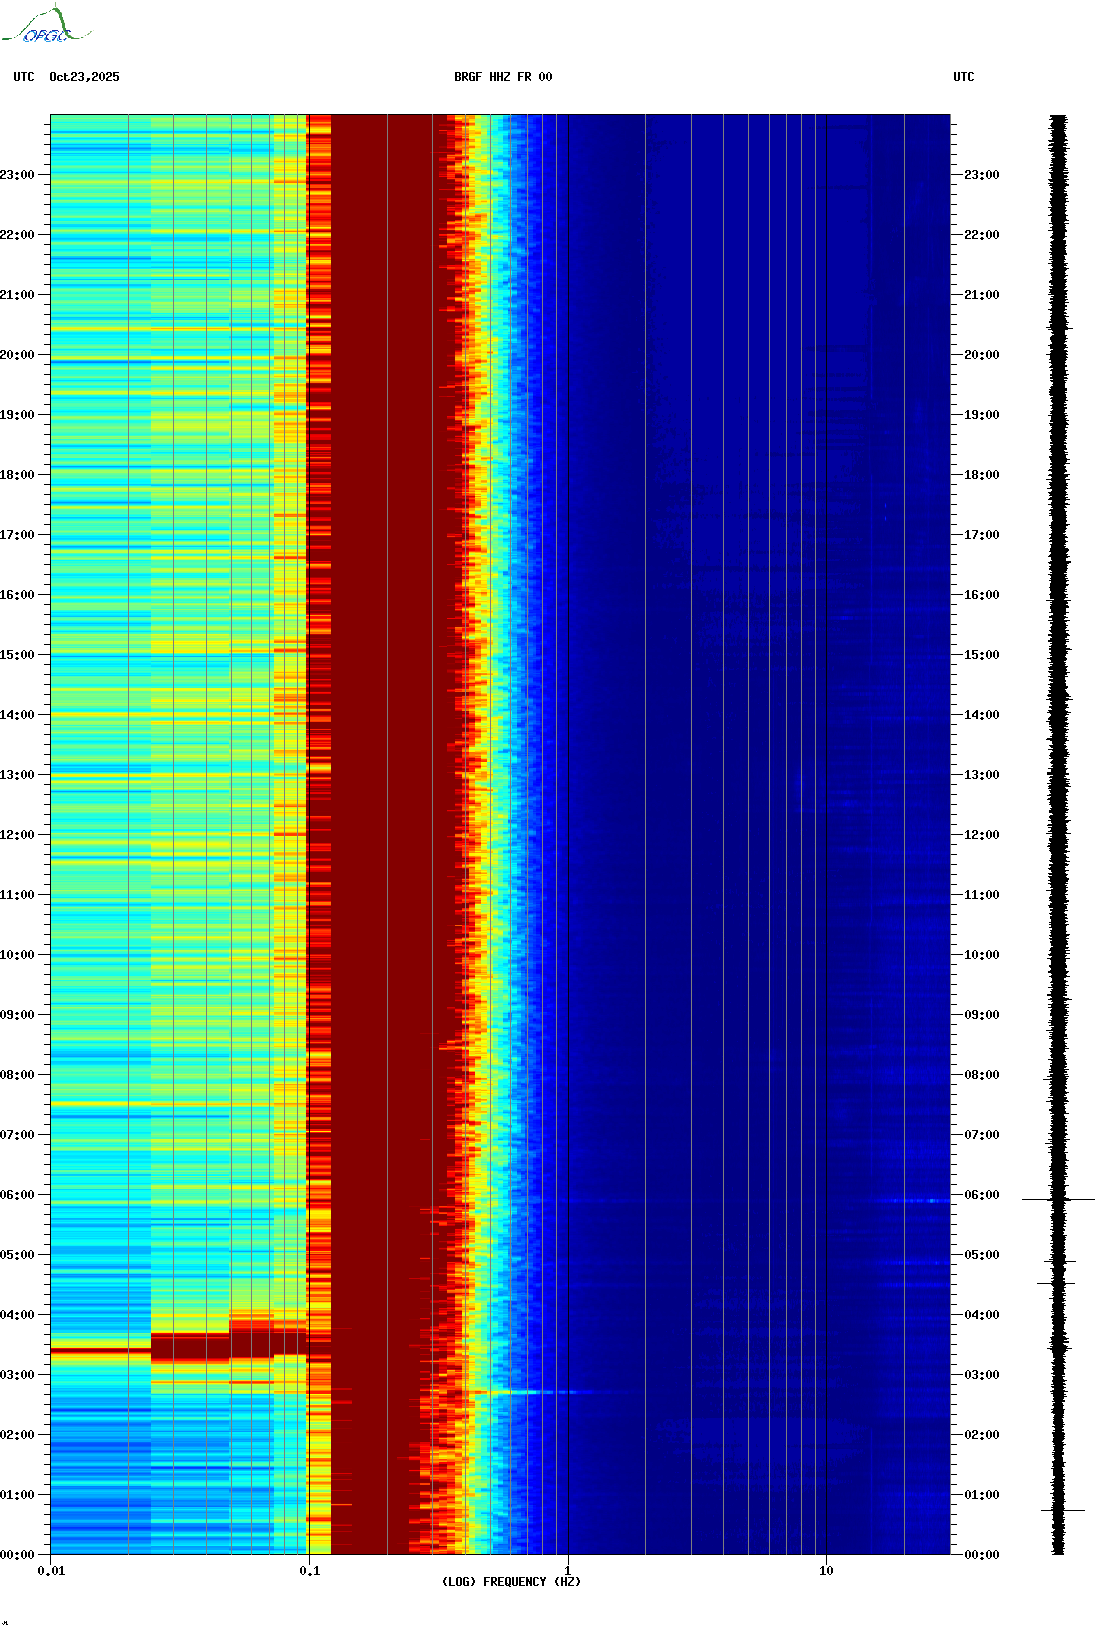Click the observatory logo in top-left corner
The image size is (1102, 1634).
pos(45,26)
